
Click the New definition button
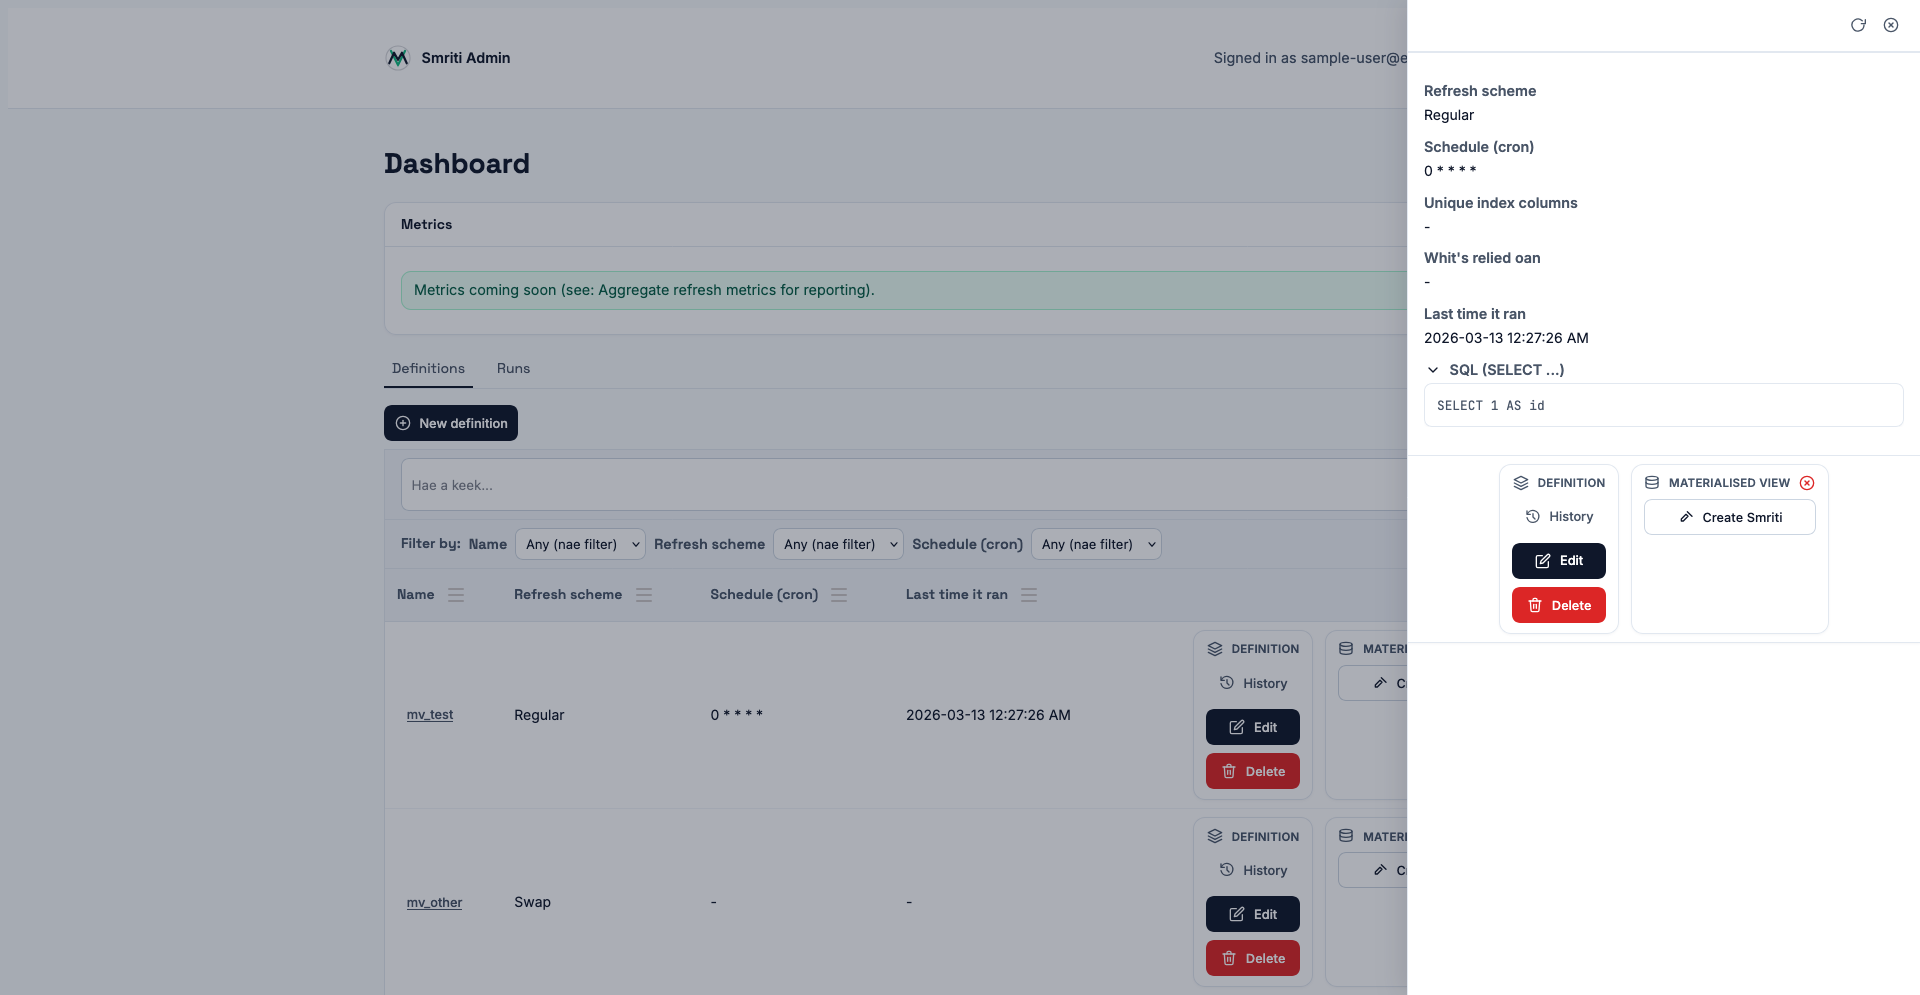pos(451,423)
